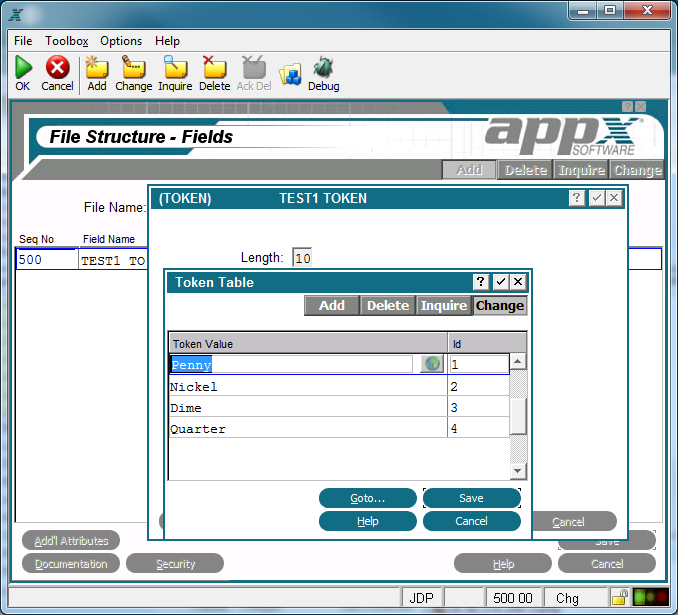Click the padlock icon in status bar

coord(620,598)
